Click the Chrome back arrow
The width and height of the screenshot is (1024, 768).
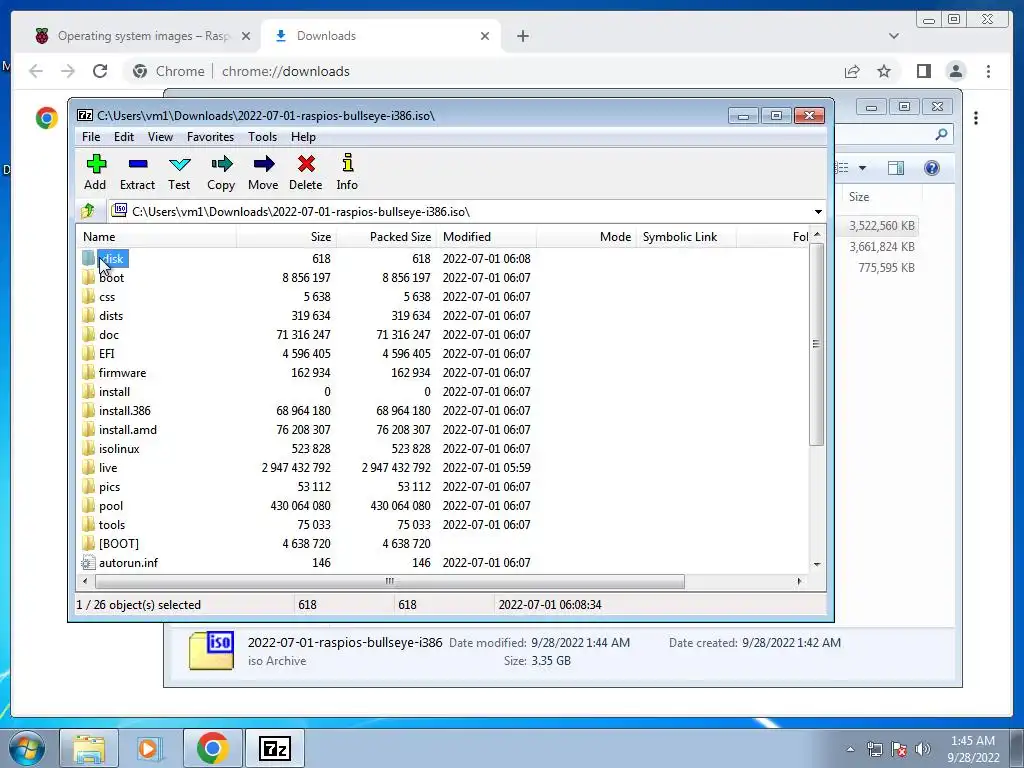pyautogui.click(x=36, y=71)
